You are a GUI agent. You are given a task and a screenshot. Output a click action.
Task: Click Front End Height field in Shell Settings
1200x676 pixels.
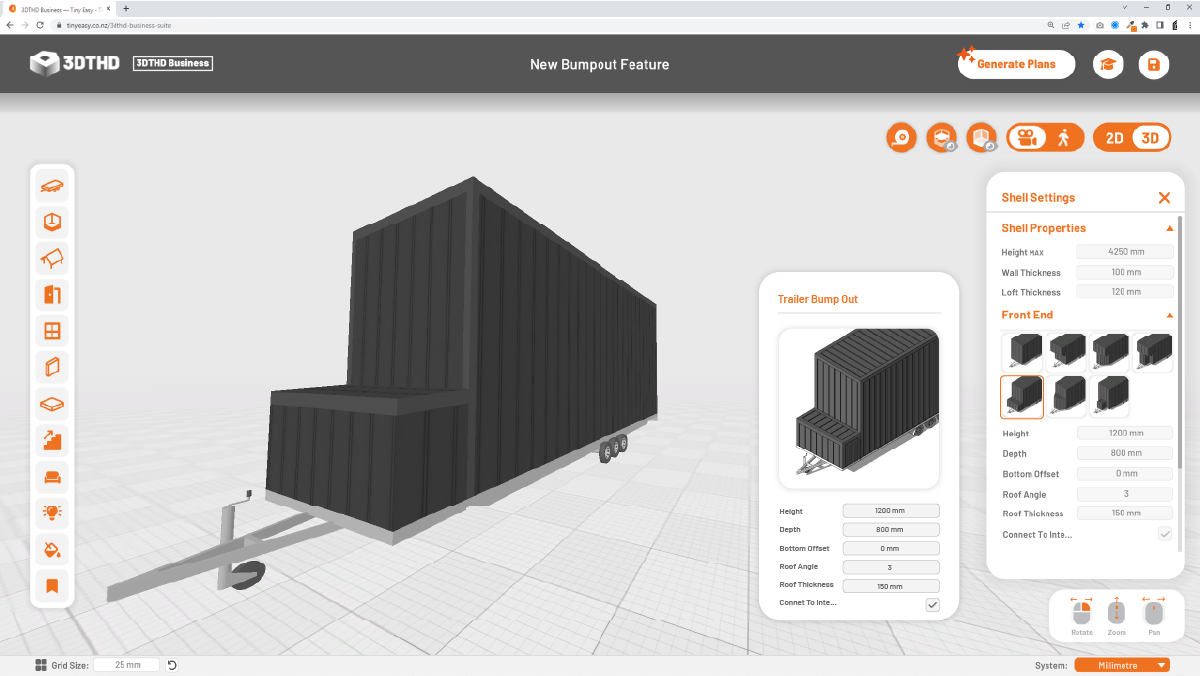point(1125,433)
